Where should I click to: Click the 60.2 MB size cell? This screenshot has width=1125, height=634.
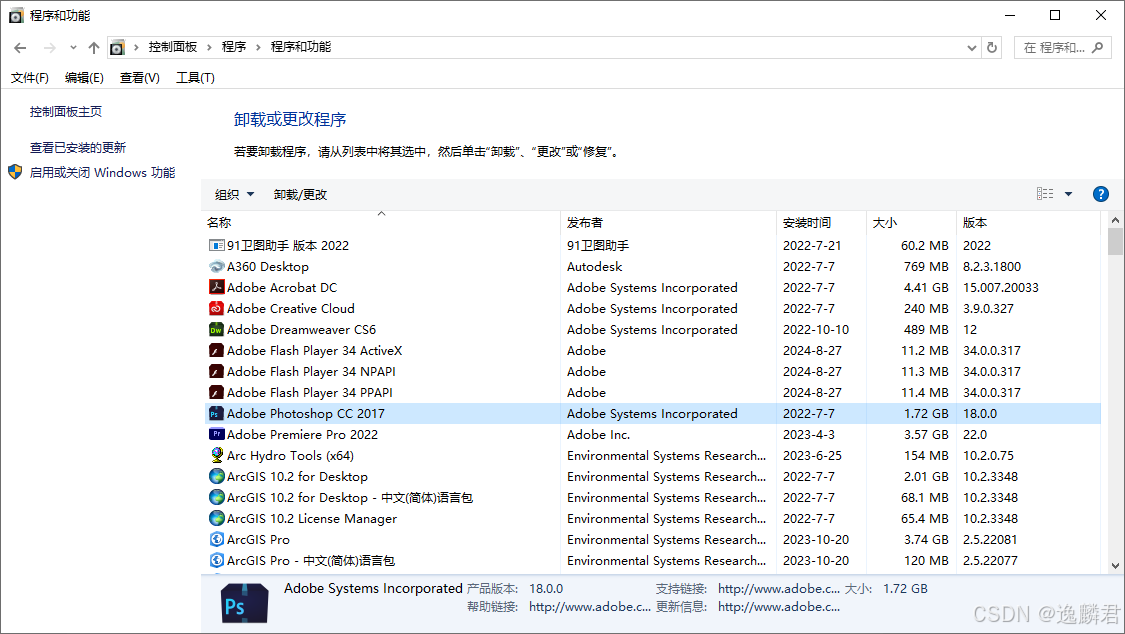pos(925,245)
